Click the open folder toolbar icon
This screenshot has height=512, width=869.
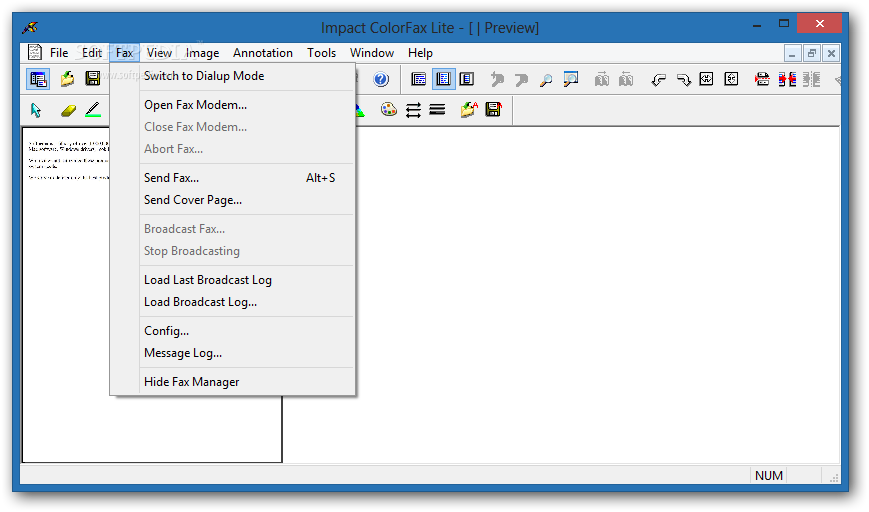[x=68, y=79]
